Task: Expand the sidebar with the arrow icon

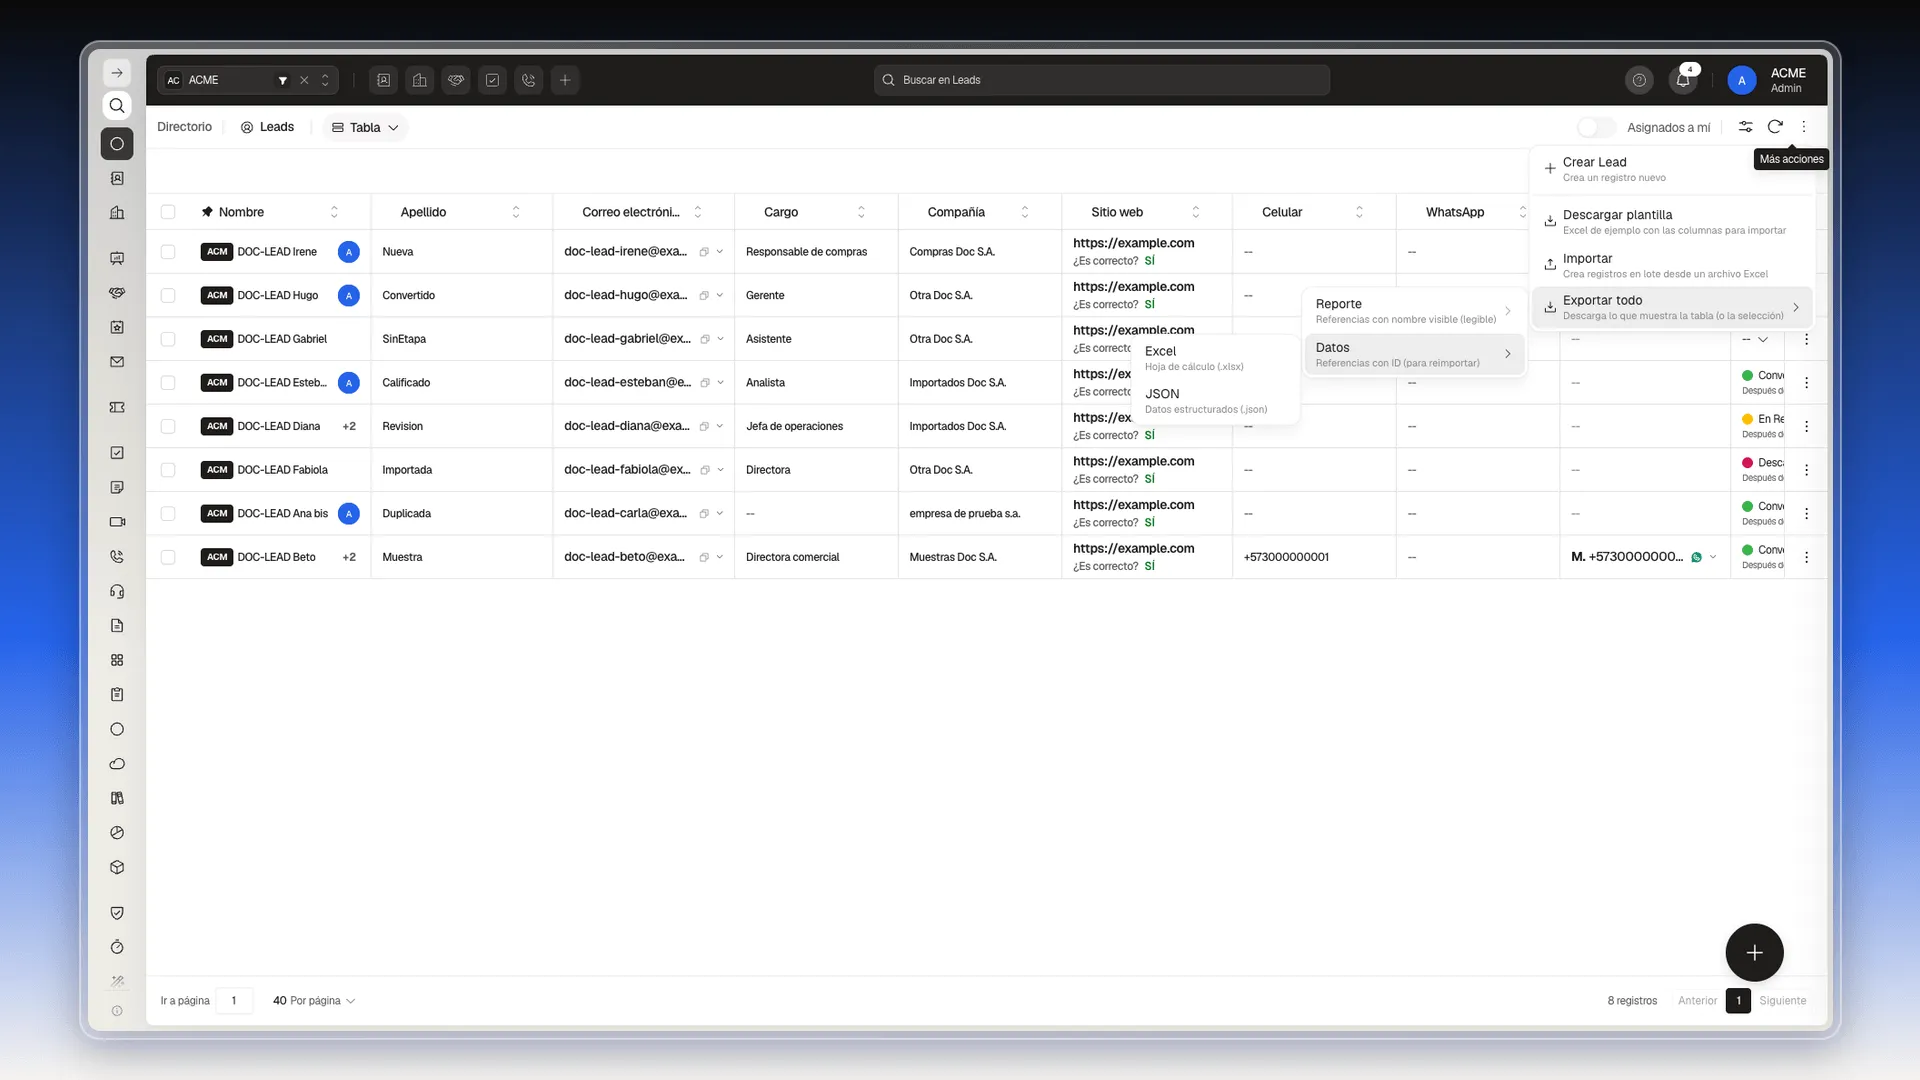Action: [x=117, y=73]
